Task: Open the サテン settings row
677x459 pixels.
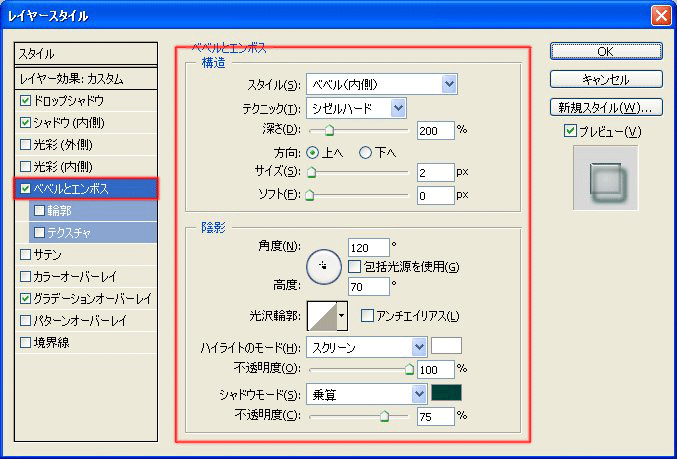Action: pos(86,255)
